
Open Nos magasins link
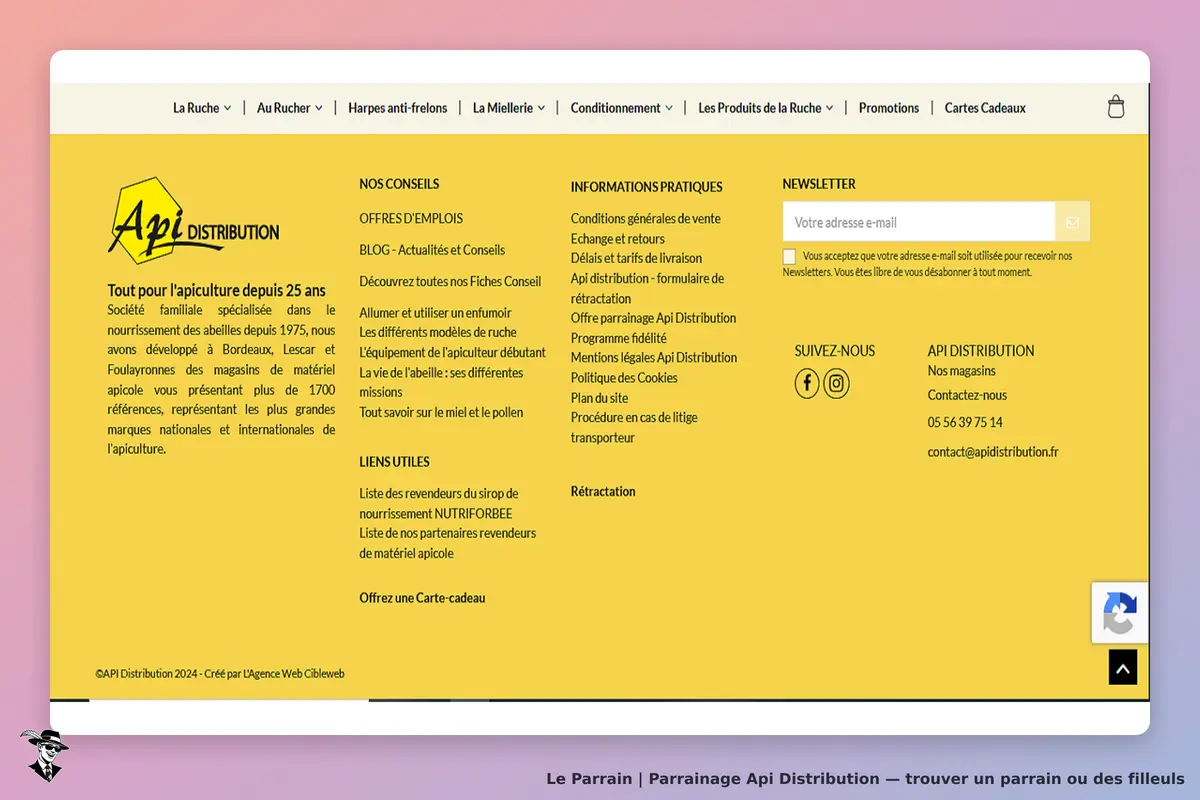962,371
